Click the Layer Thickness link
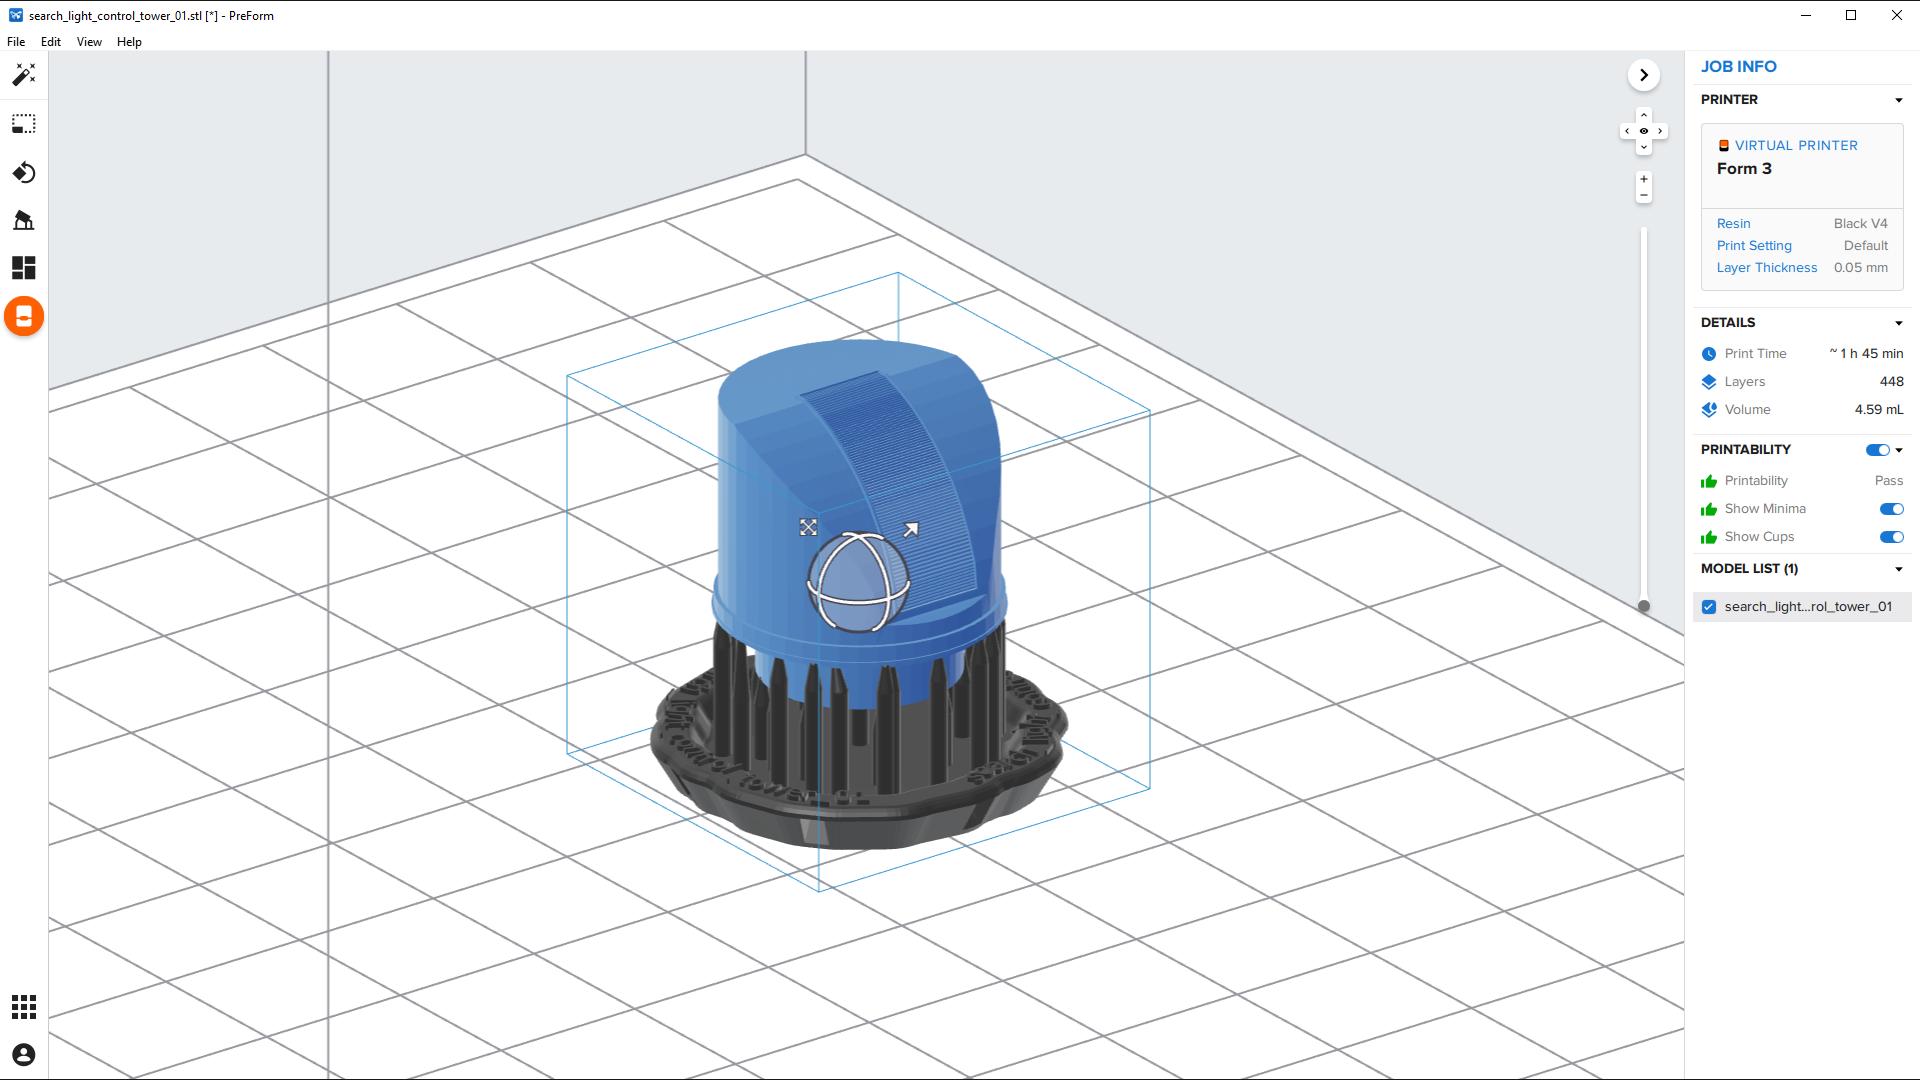 1767,268
